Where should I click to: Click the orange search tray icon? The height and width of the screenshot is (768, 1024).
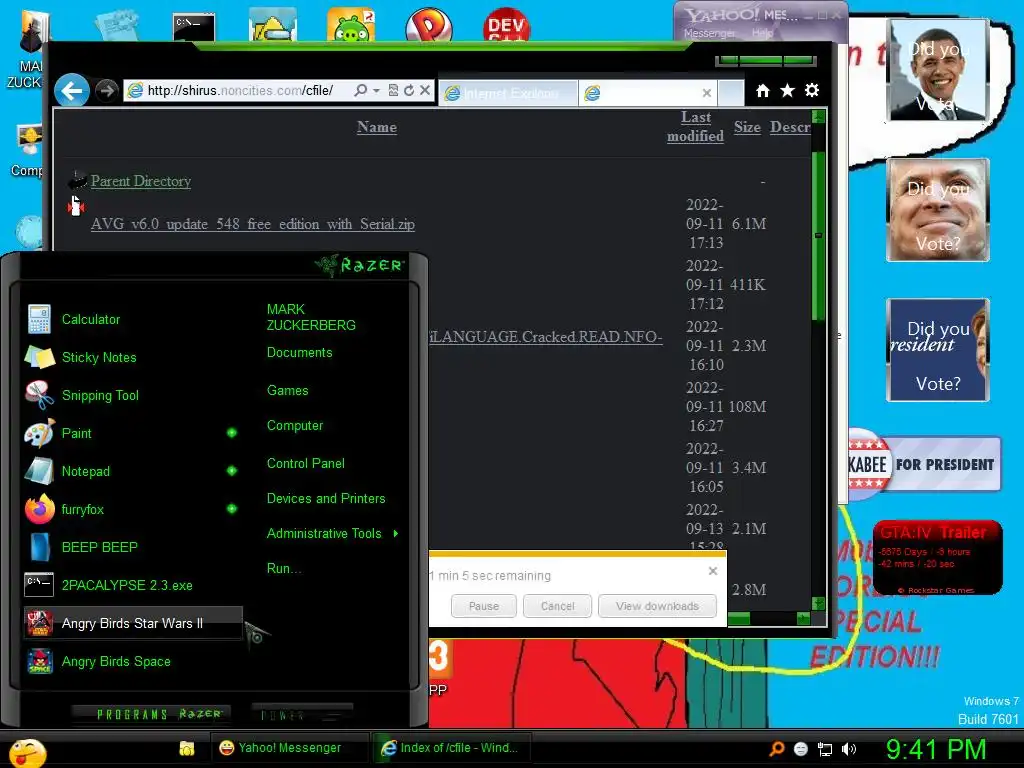[x=777, y=749]
